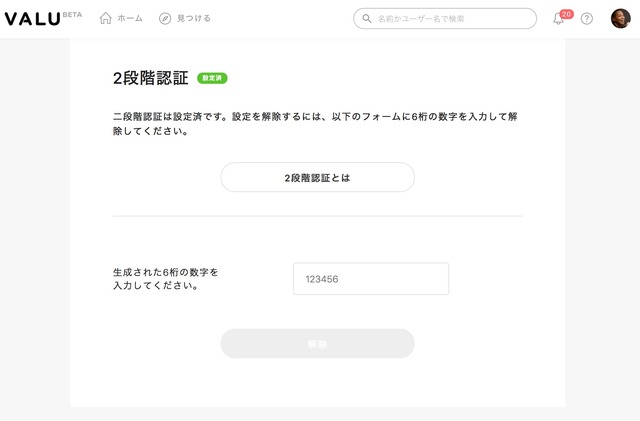Click the BETA label next to the logo

coord(72,15)
